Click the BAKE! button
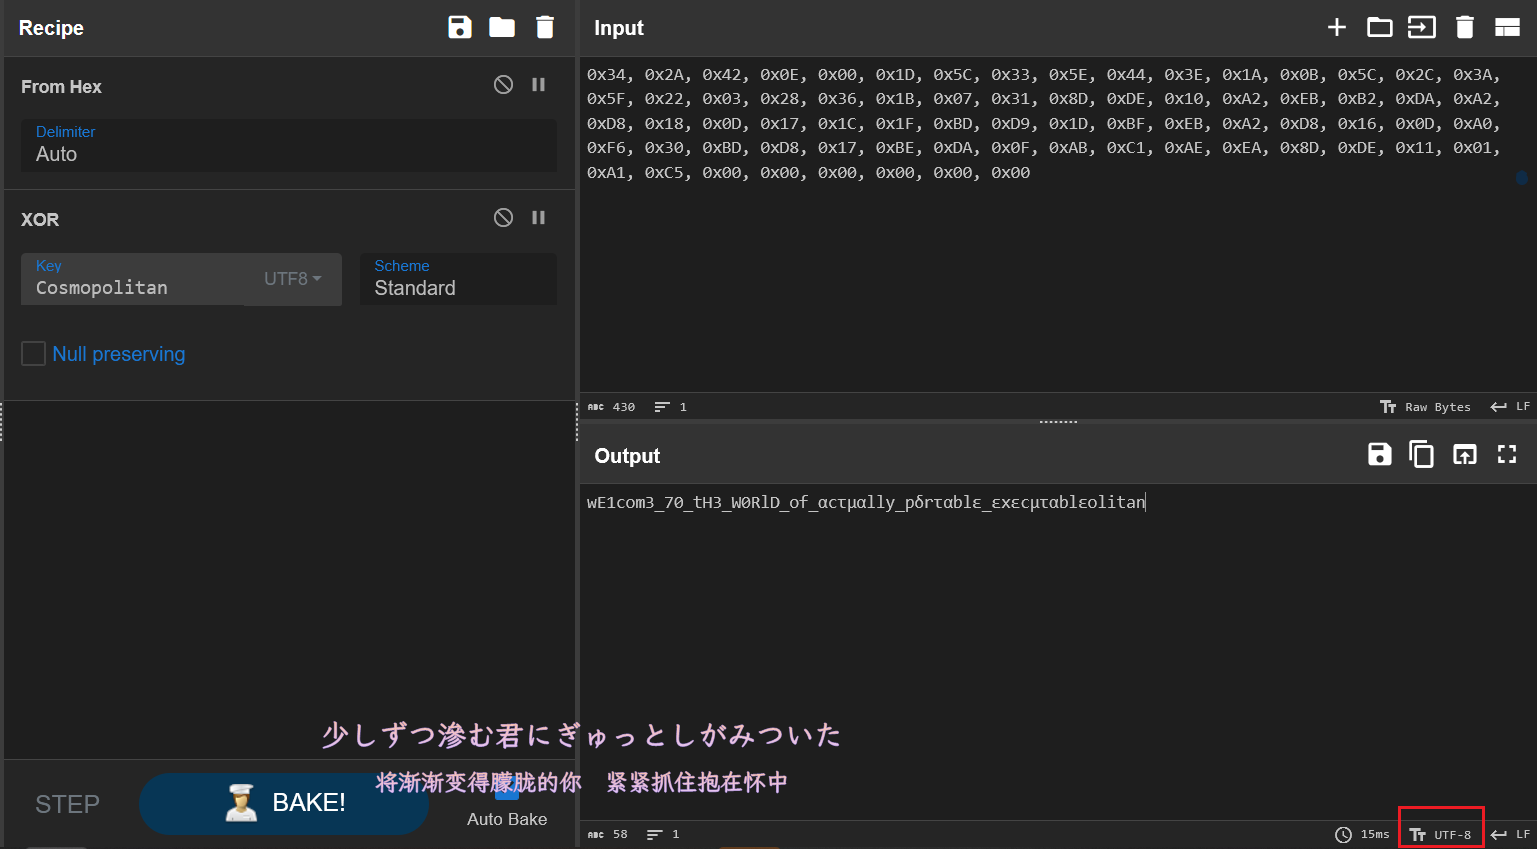Screen dimensions: 1537x849 [284, 803]
